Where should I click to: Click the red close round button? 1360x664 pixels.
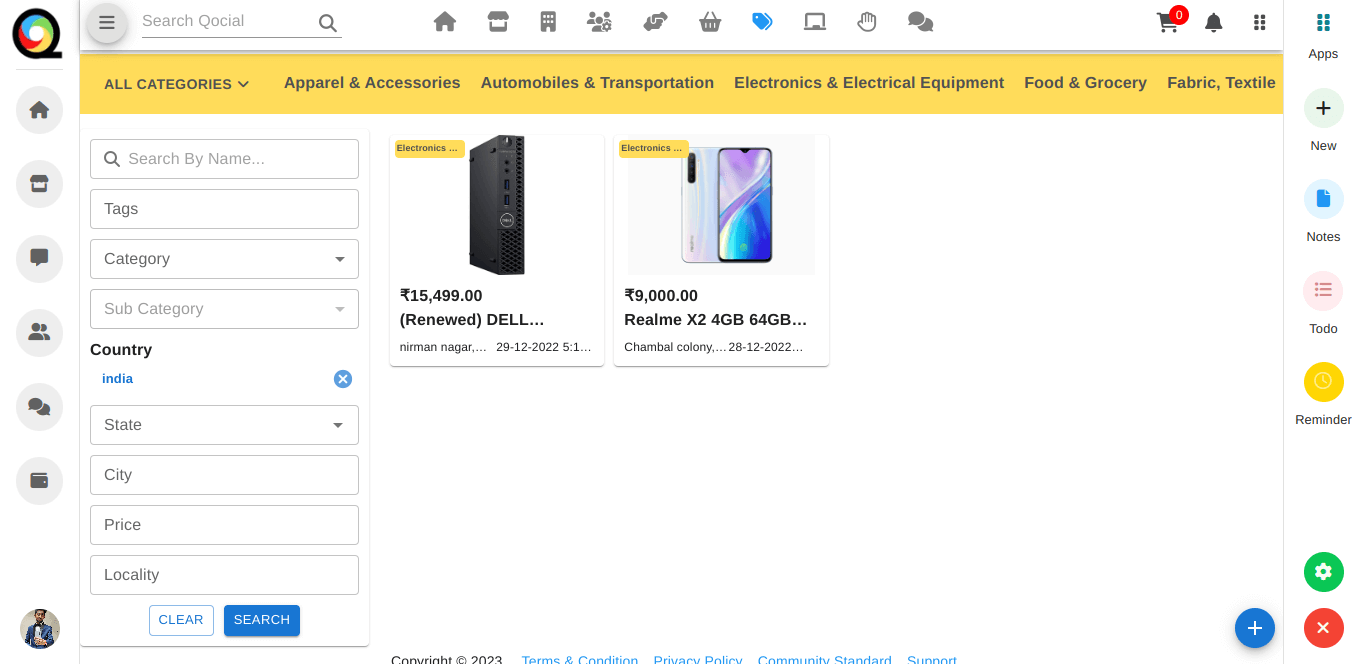[x=1323, y=628]
